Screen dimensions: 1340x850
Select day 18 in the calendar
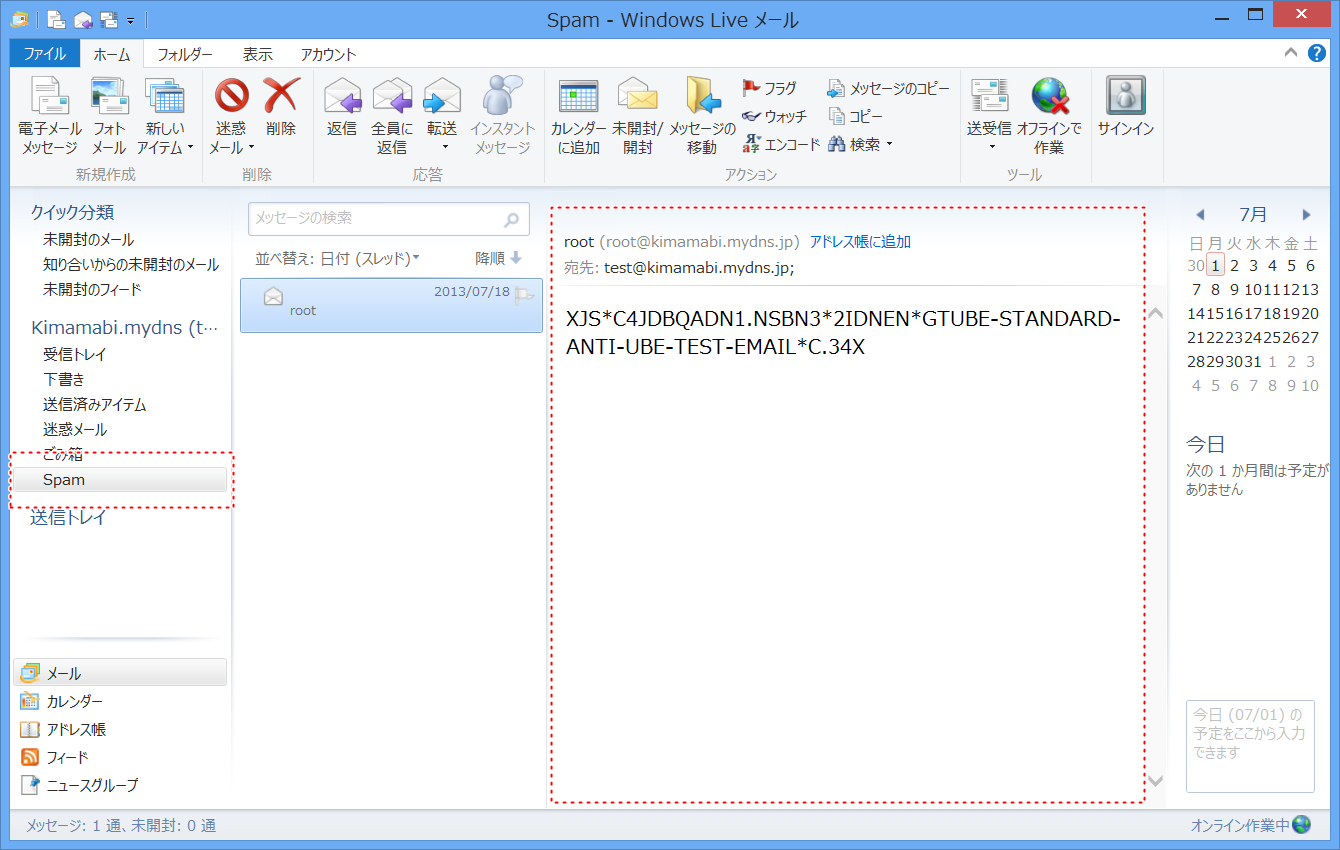[1272, 313]
